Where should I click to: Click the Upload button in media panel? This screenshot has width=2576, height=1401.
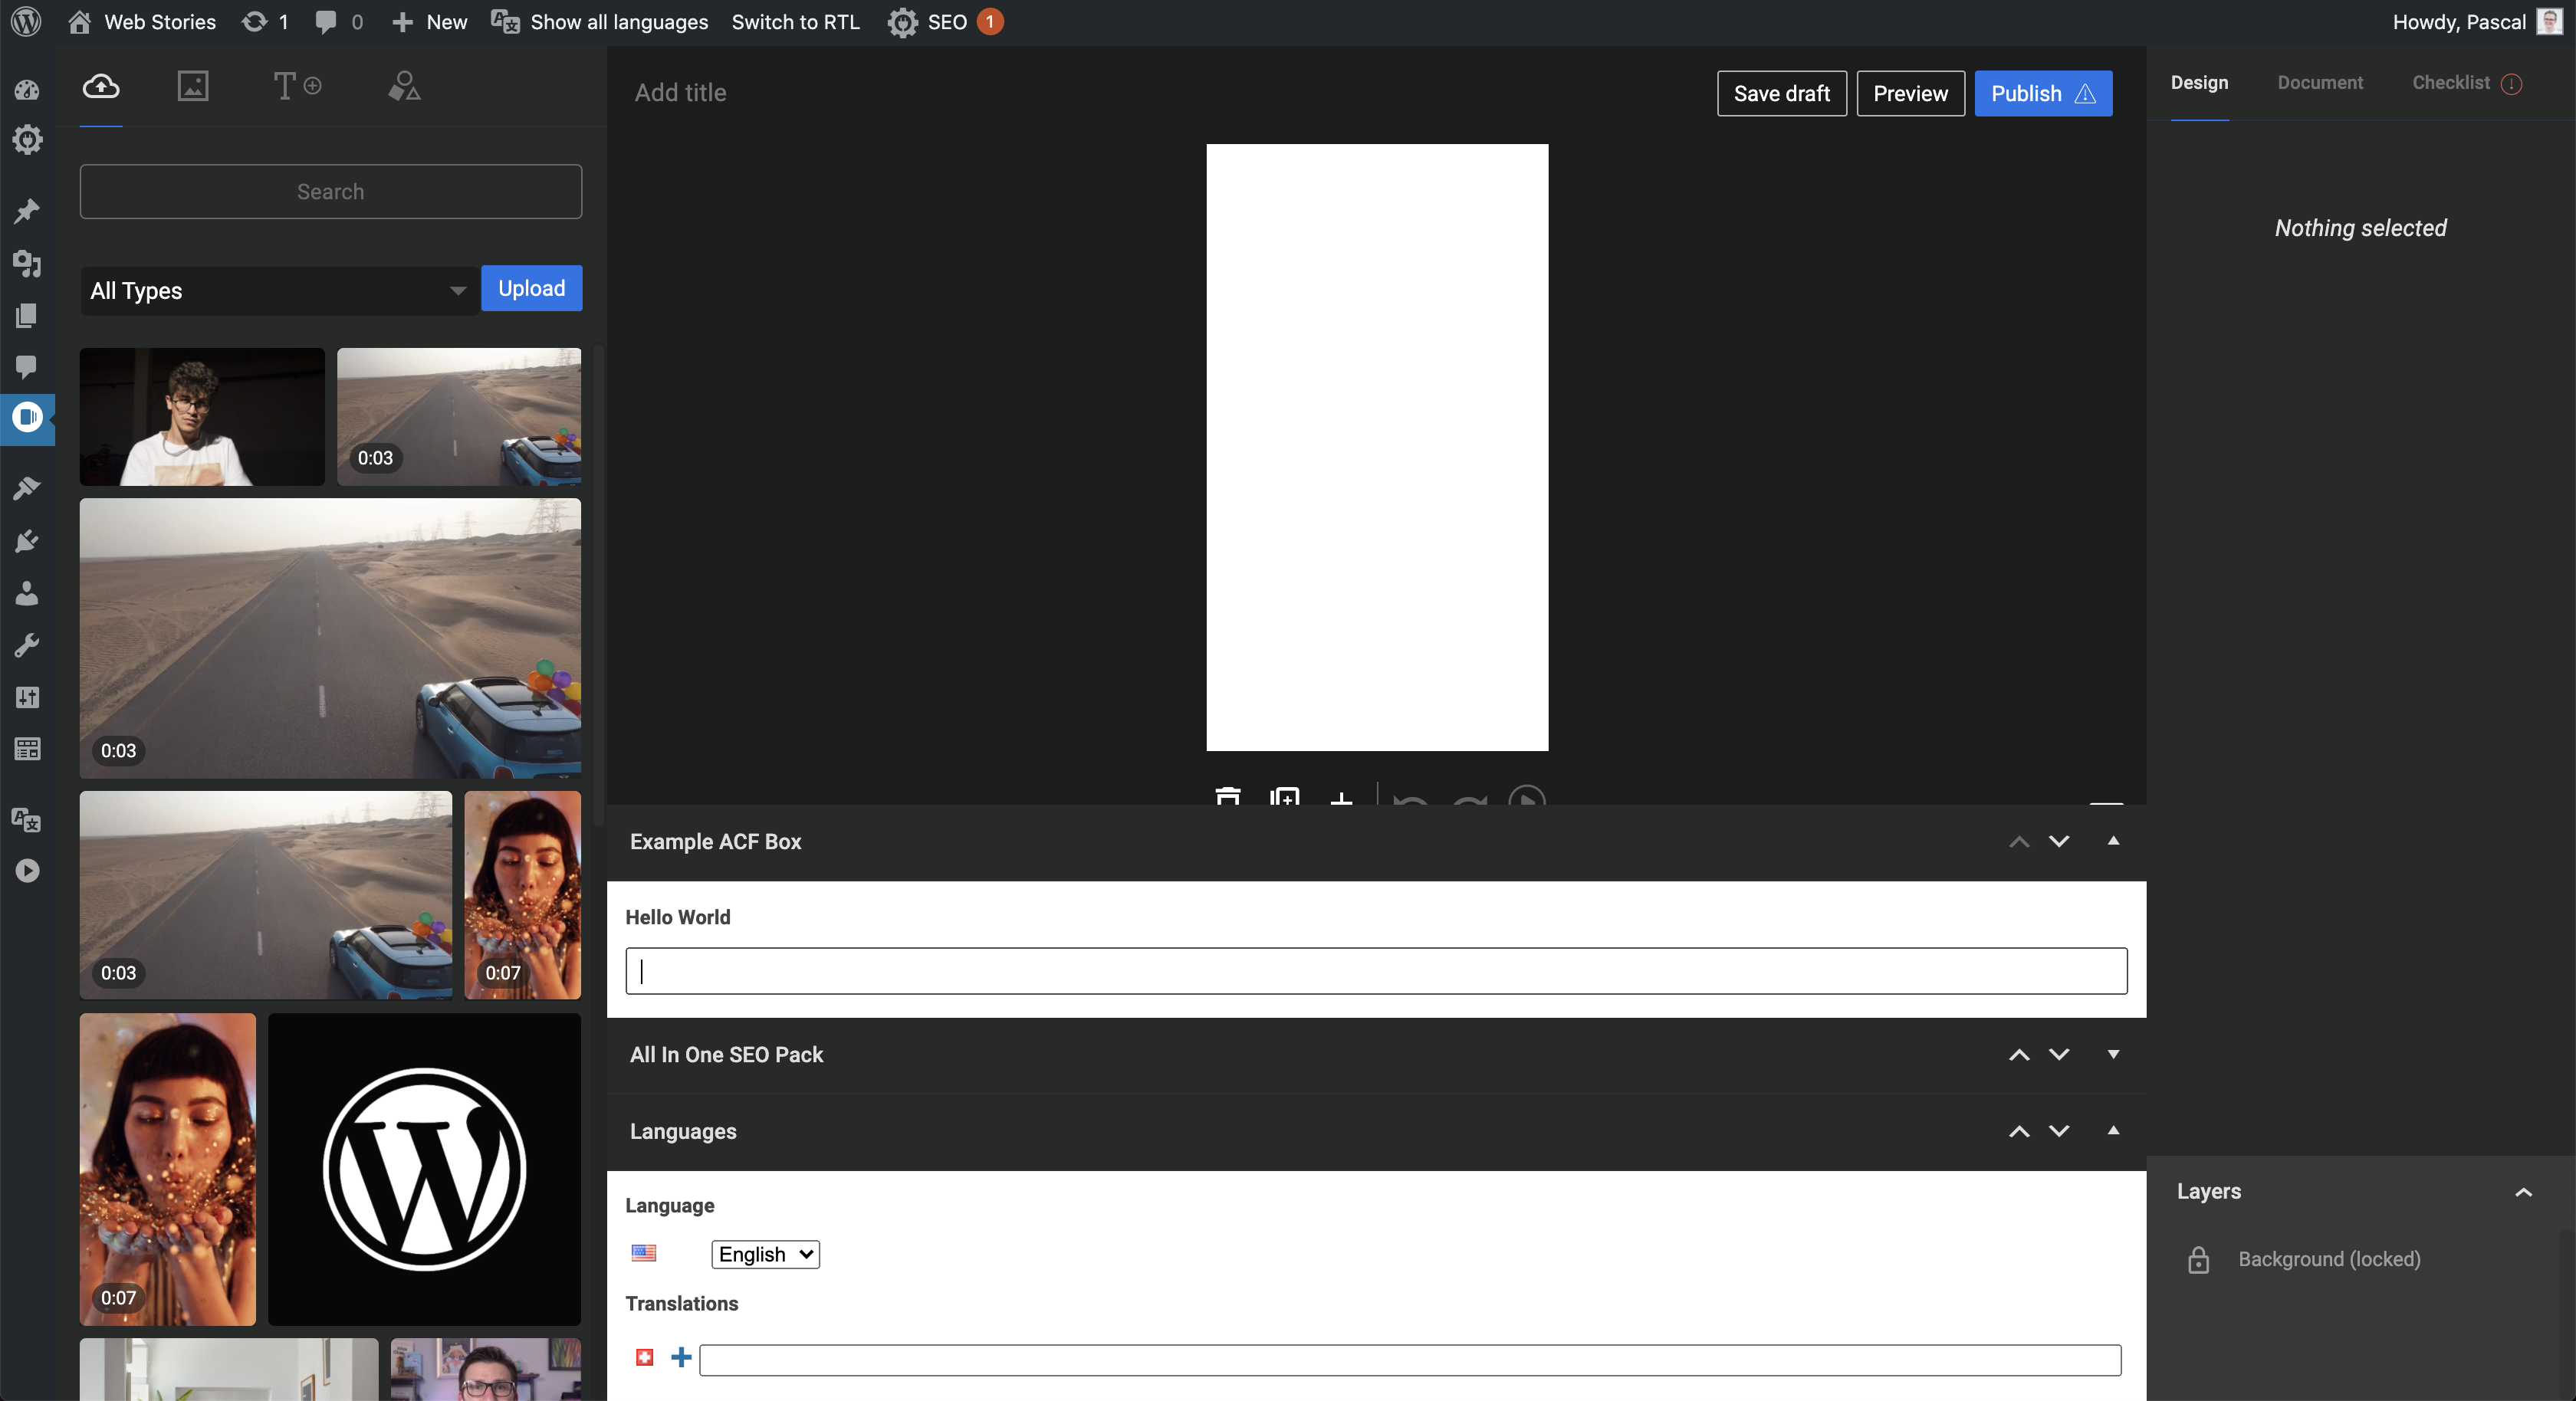[531, 288]
